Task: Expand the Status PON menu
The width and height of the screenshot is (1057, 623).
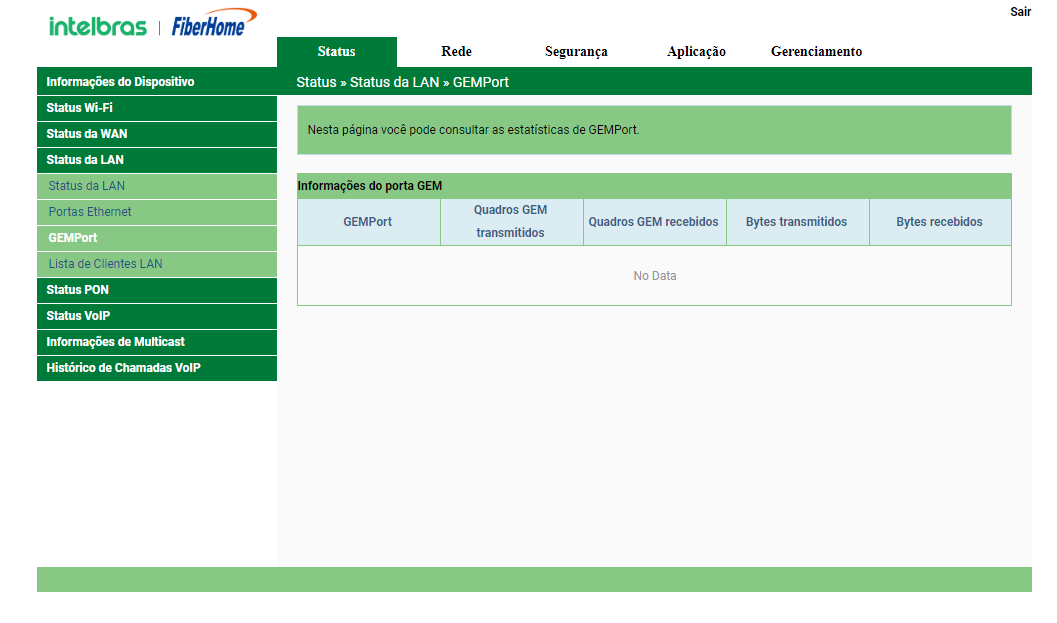Action: point(157,290)
